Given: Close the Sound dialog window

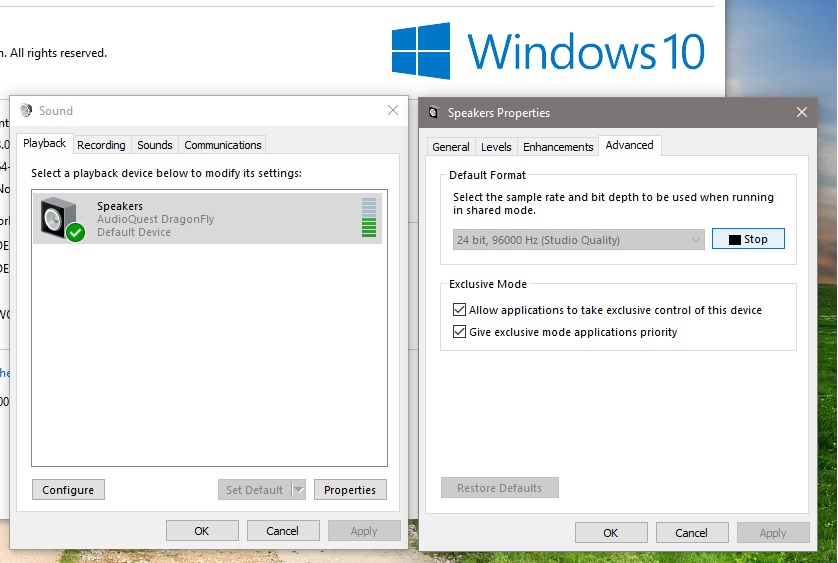Looking at the screenshot, I should click(392, 111).
